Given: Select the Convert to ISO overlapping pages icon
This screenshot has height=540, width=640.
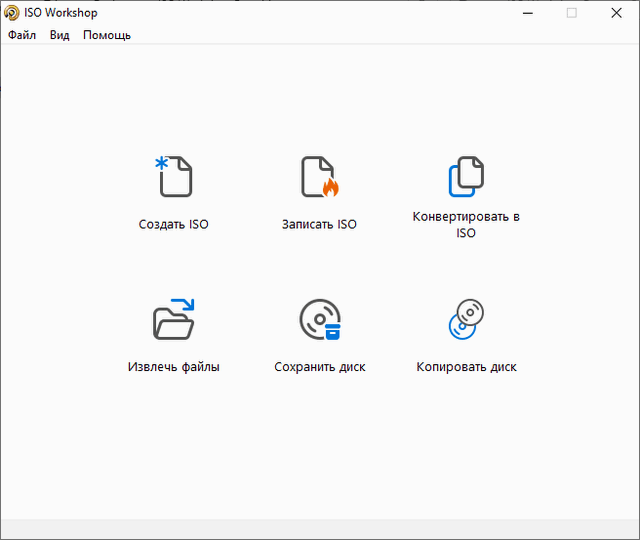Looking at the screenshot, I should point(466,177).
